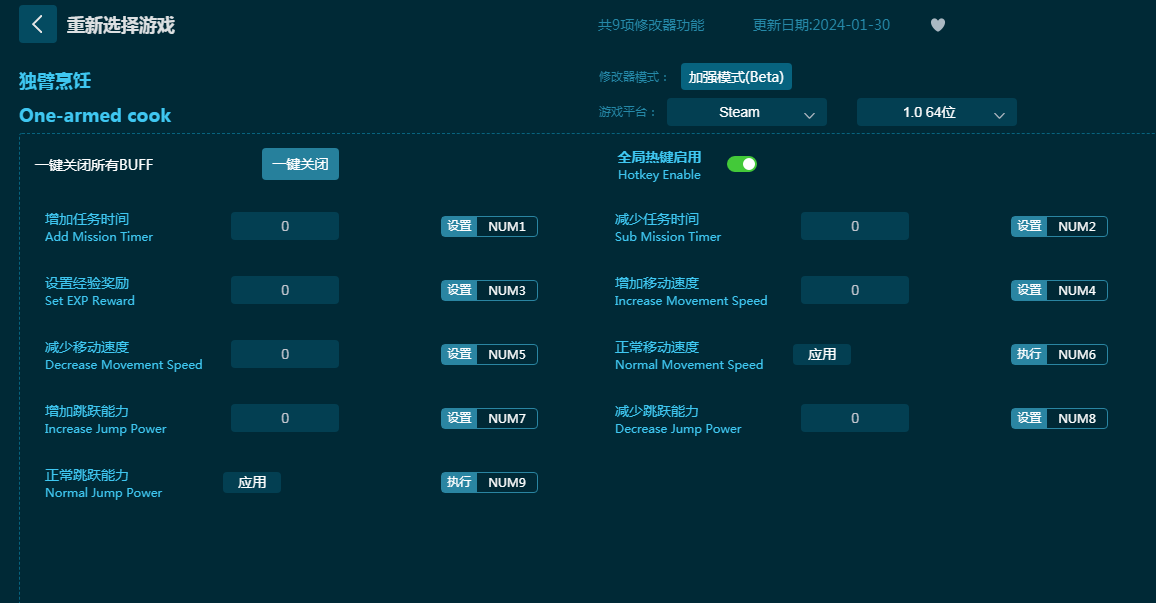Image resolution: width=1156 pixels, height=603 pixels.
Task: Click the back arrow icon
Action: (37, 25)
